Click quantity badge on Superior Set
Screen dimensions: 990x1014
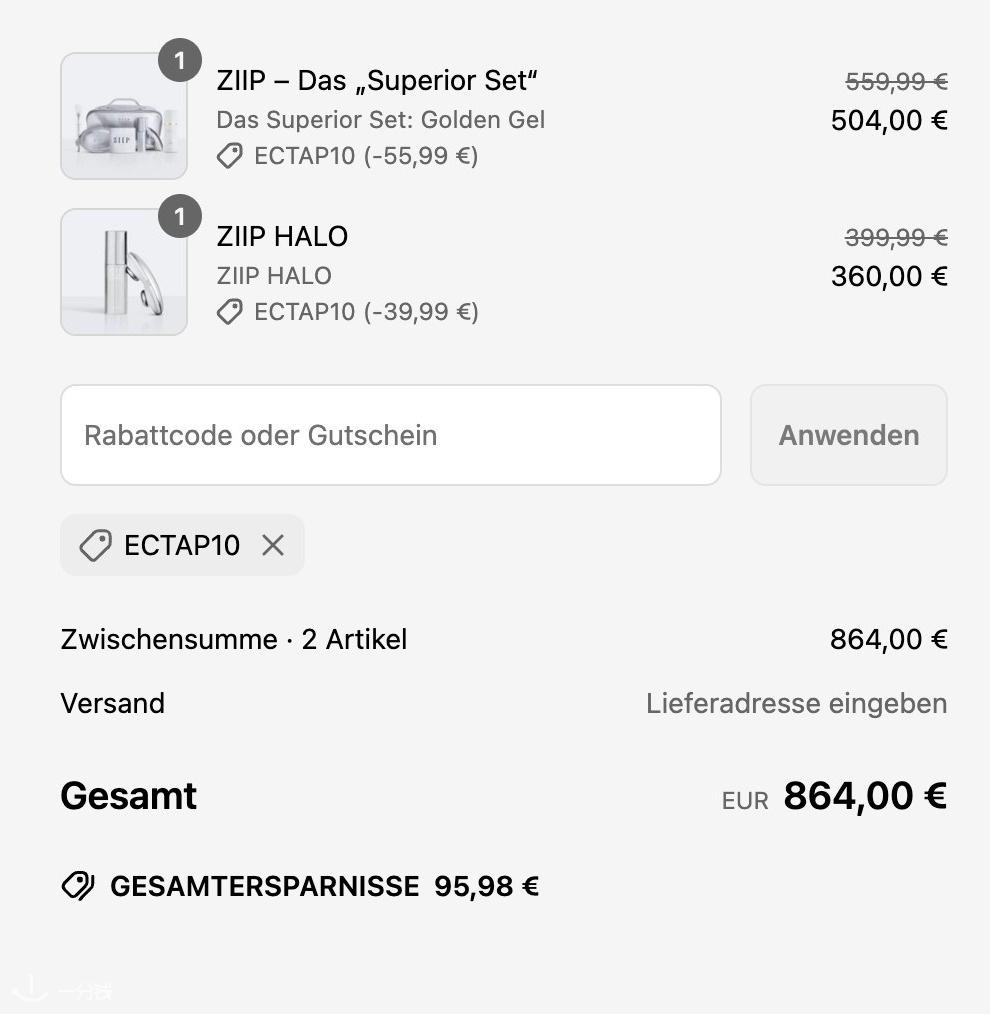pos(180,60)
